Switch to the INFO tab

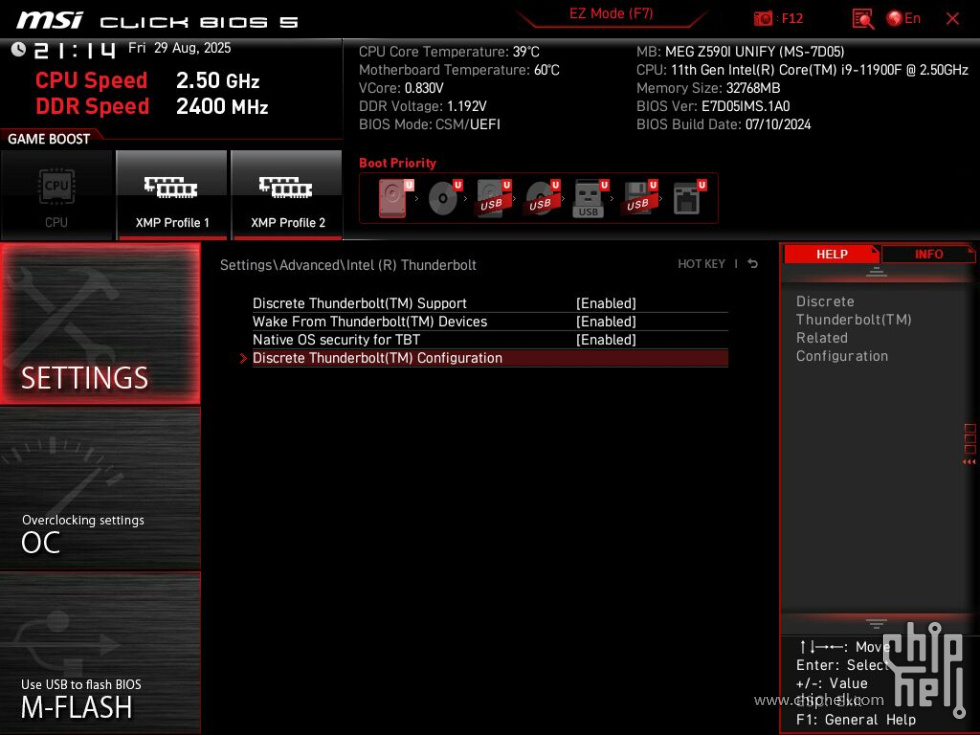(929, 254)
